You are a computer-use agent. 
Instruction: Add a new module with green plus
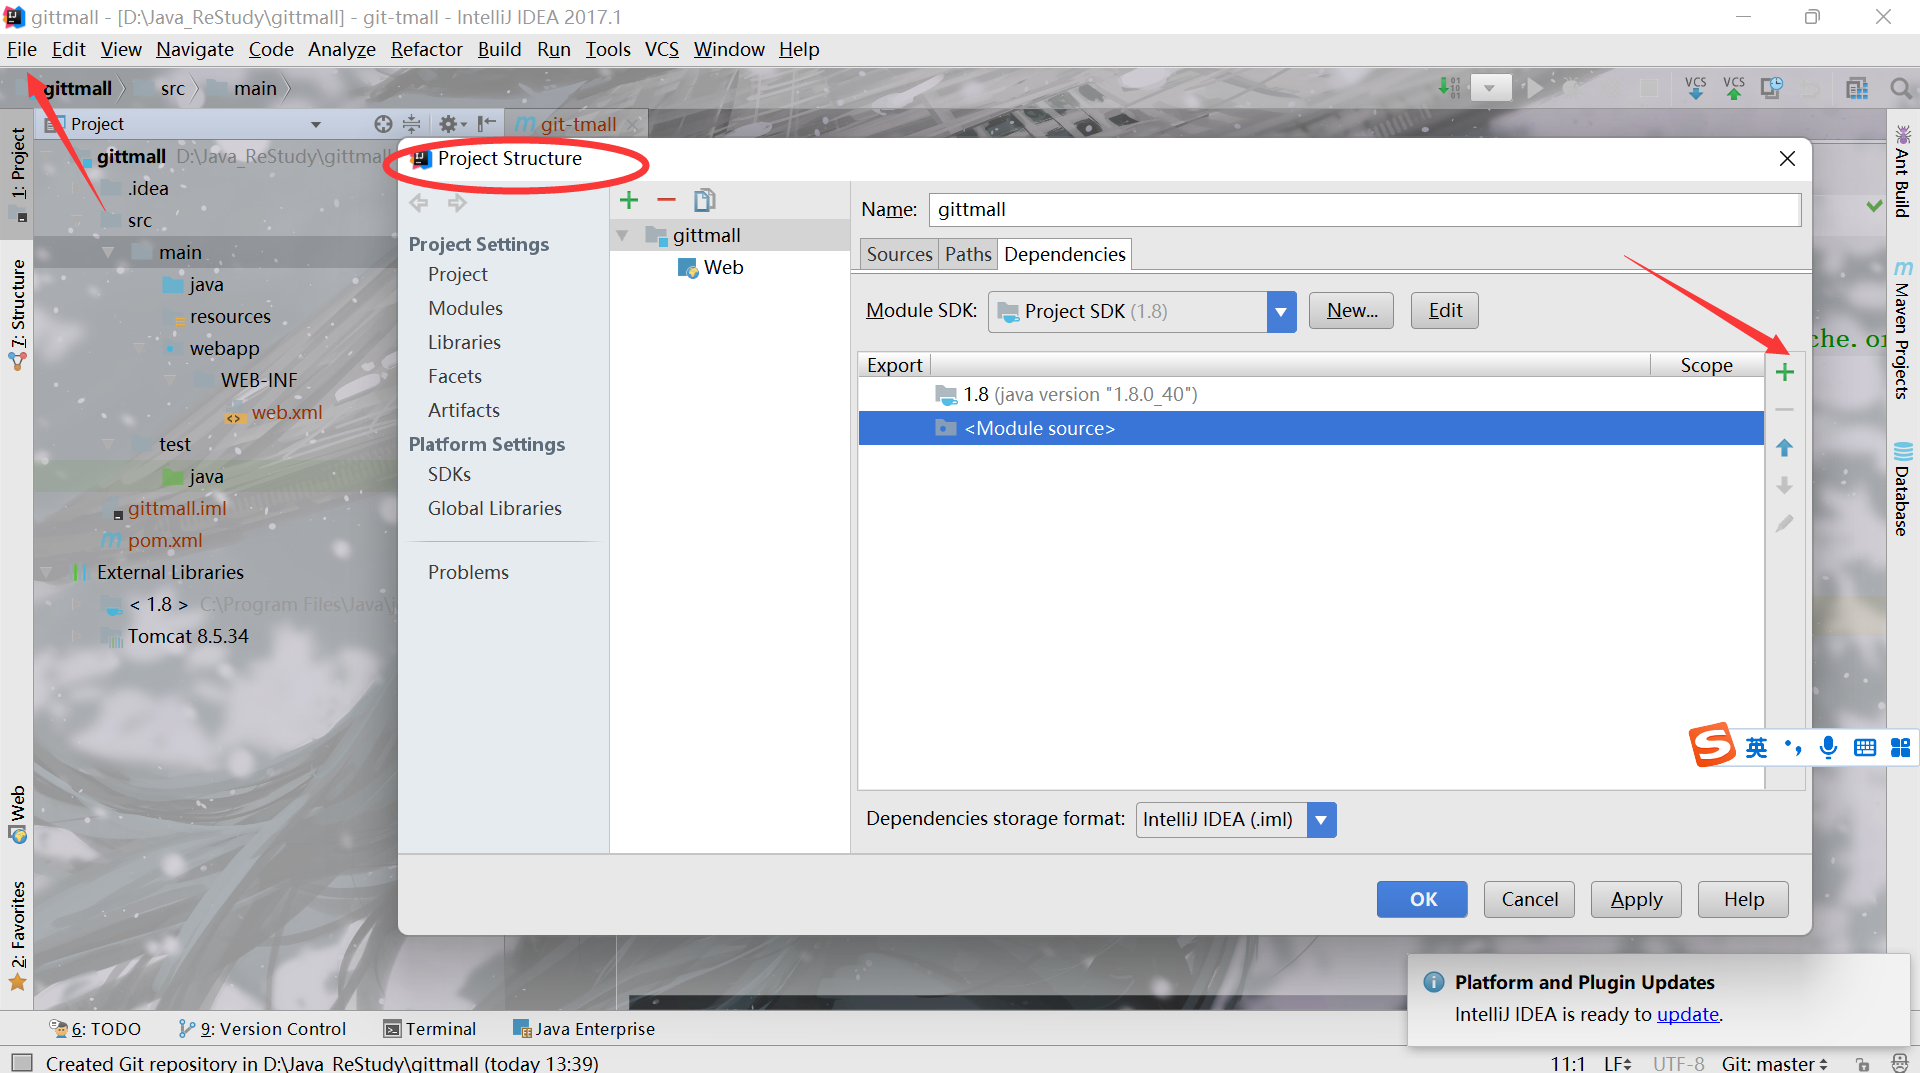629,201
